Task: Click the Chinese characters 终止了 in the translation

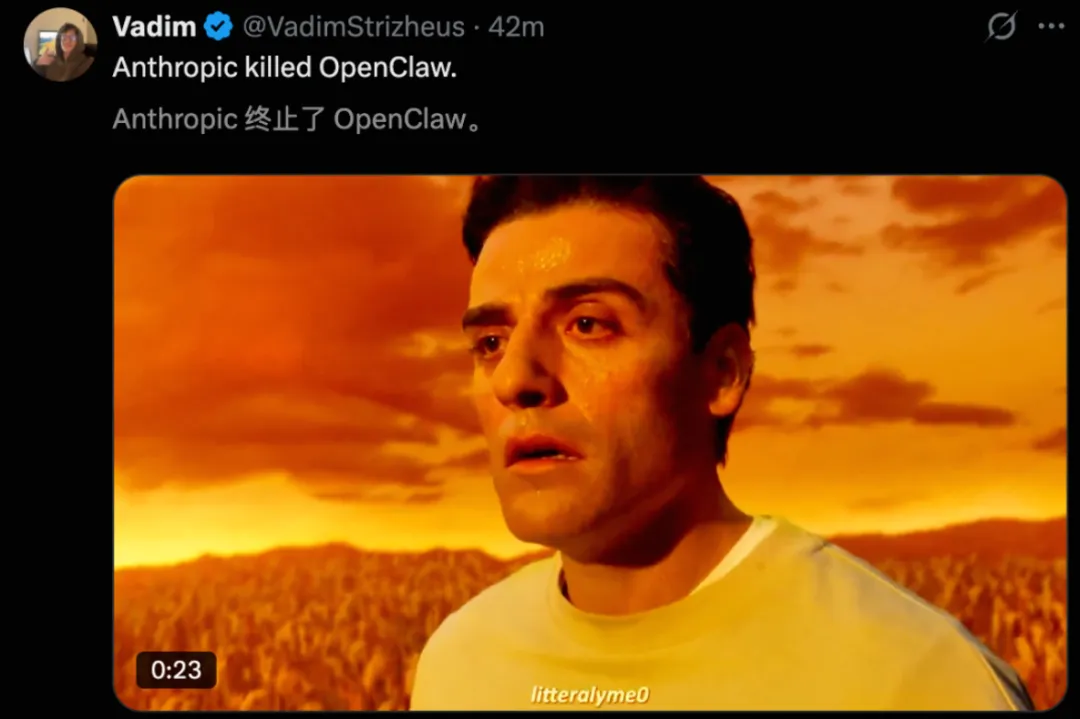Action: 284,120
